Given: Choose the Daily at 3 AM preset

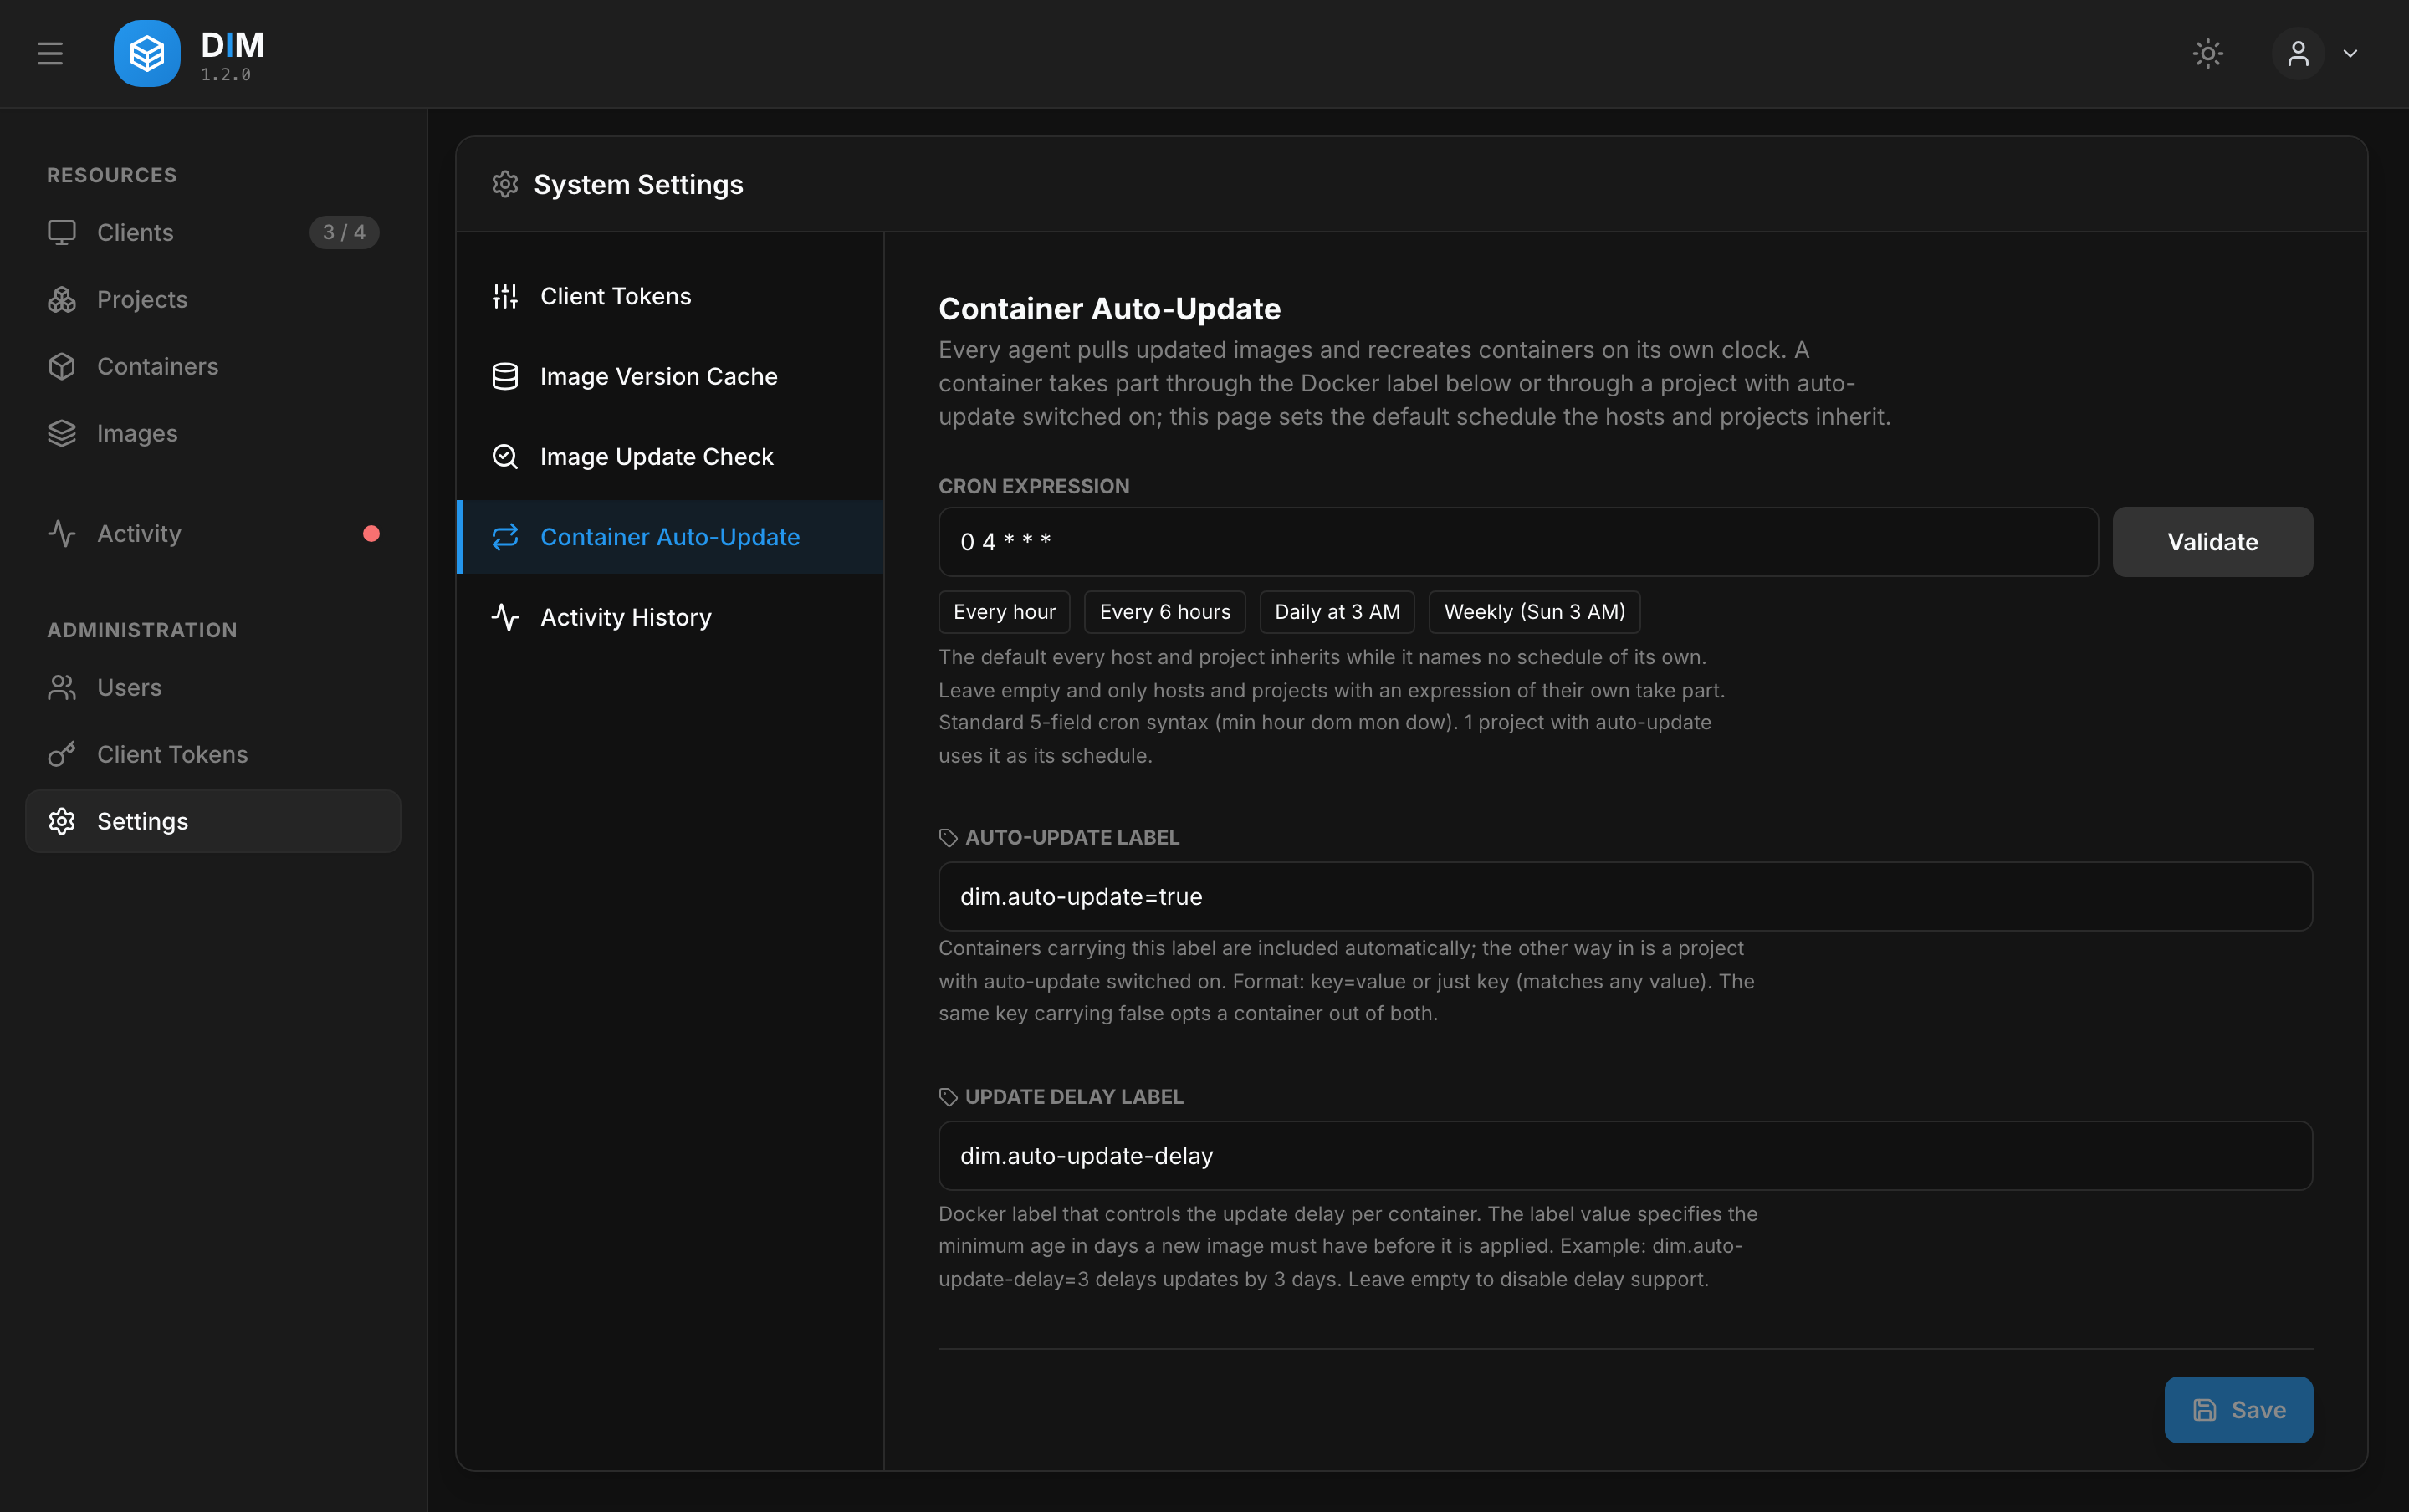Looking at the screenshot, I should (x=1337, y=612).
